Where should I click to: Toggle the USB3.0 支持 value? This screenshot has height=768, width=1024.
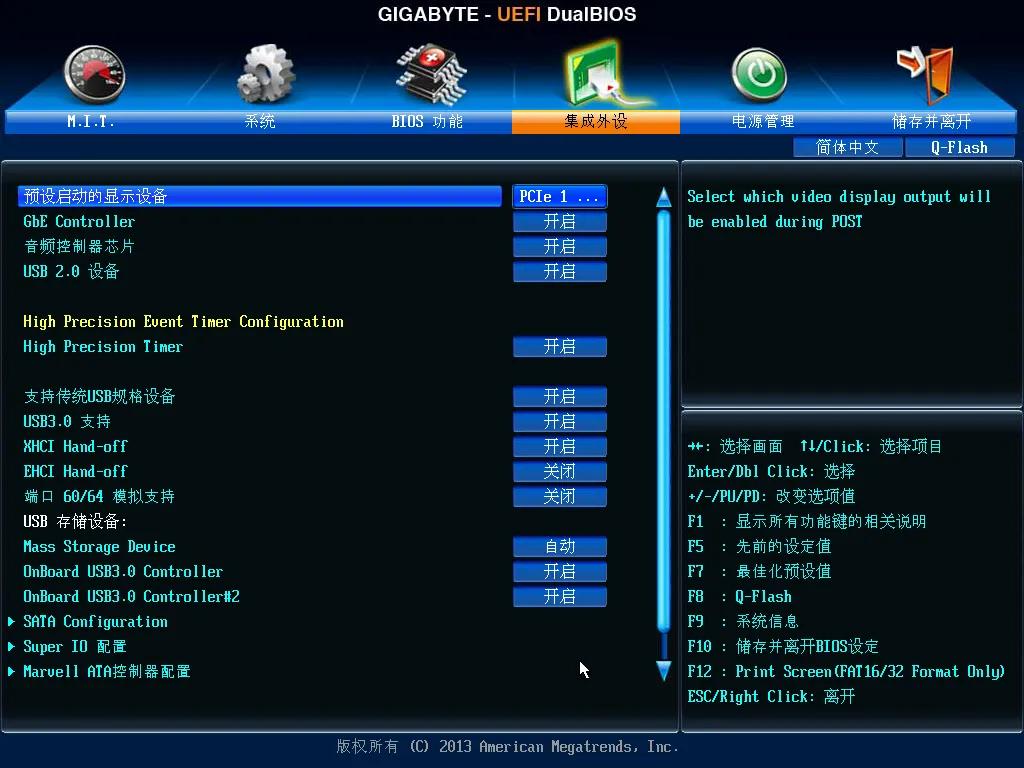[x=560, y=421]
